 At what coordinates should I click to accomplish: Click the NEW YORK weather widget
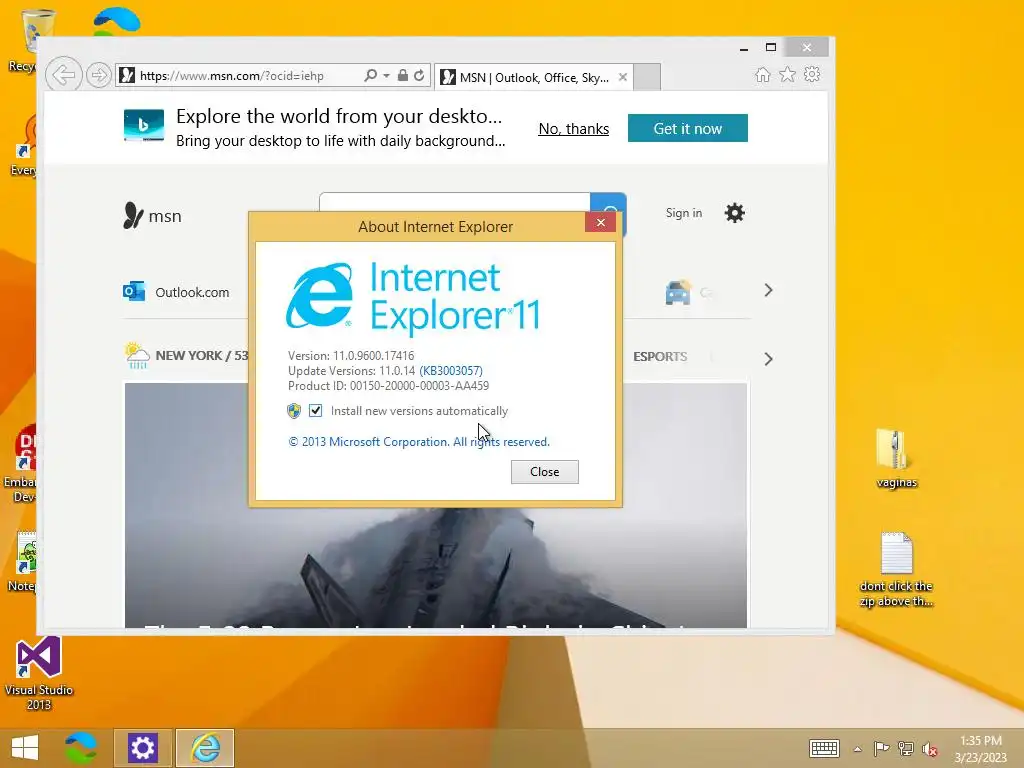coord(187,355)
